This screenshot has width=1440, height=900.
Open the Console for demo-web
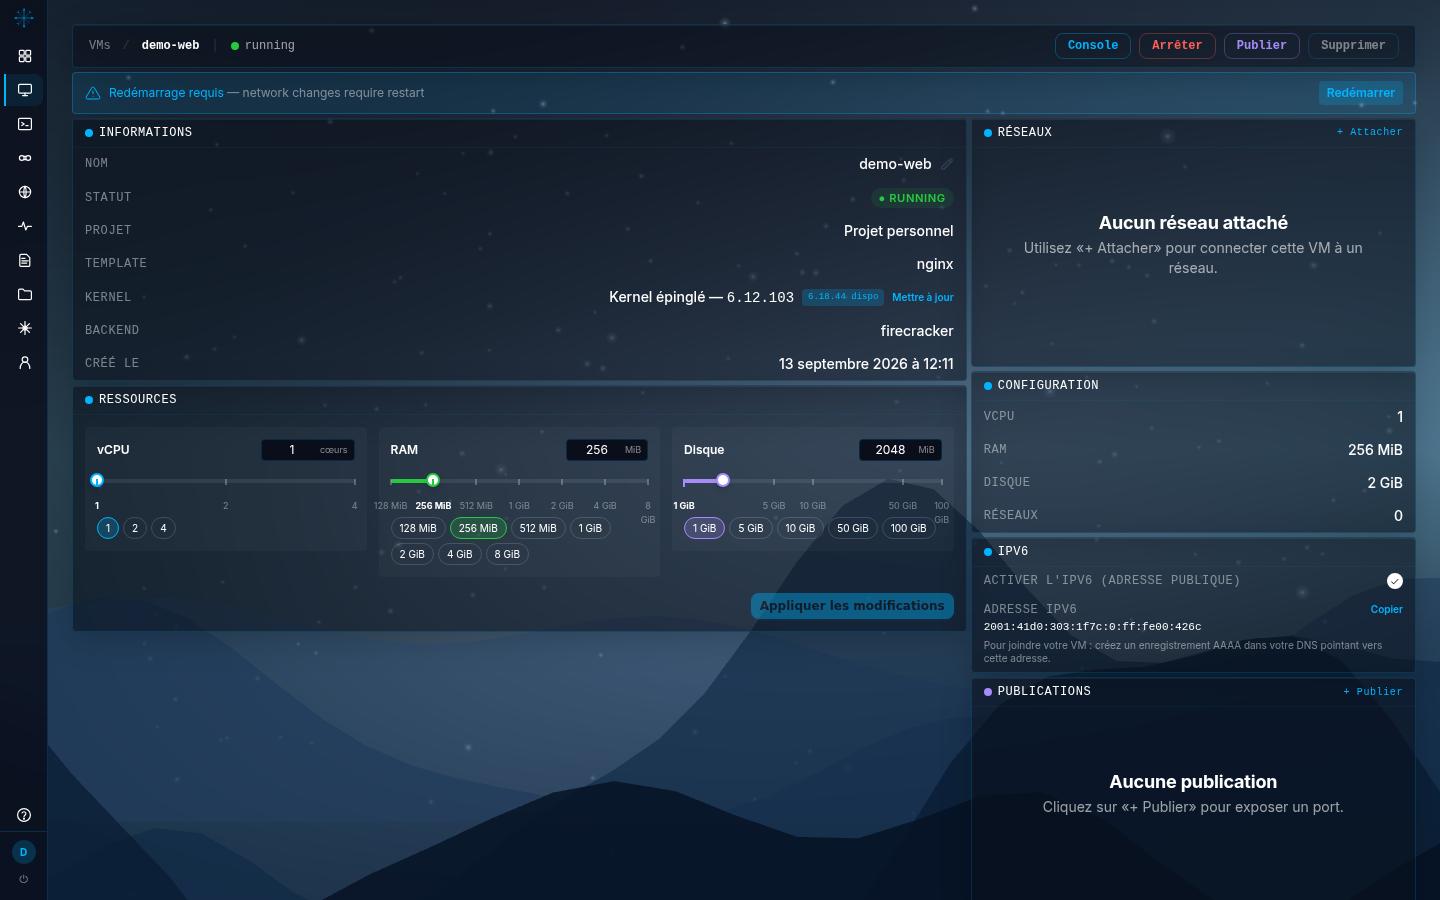pos(1093,46)
